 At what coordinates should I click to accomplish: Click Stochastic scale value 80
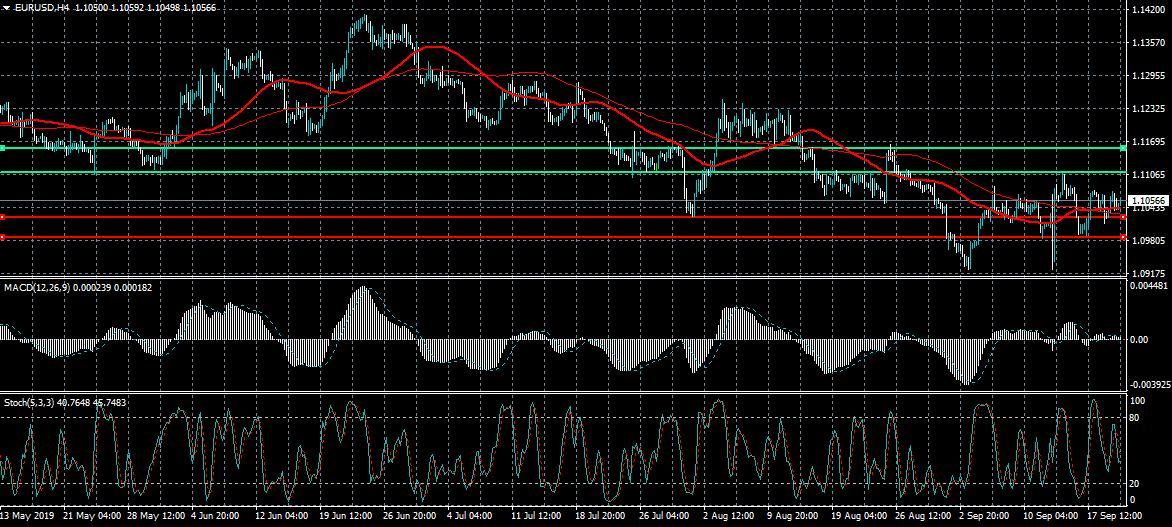pyautogui.click(x=1135, y=416)
